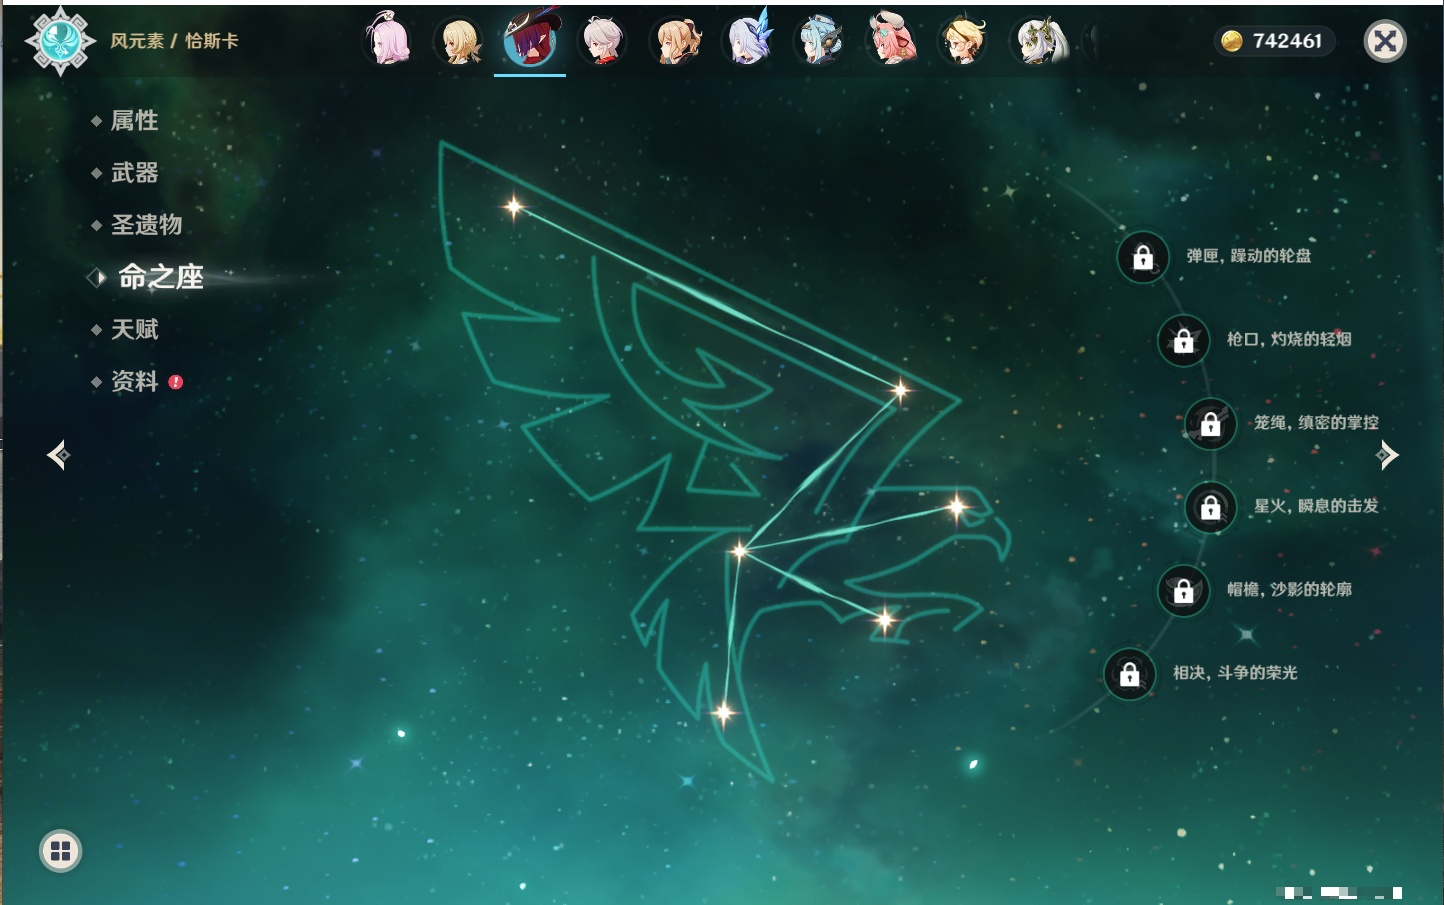
Task: Pick the pink-haired character with horns
Action: tap(891, 41)
